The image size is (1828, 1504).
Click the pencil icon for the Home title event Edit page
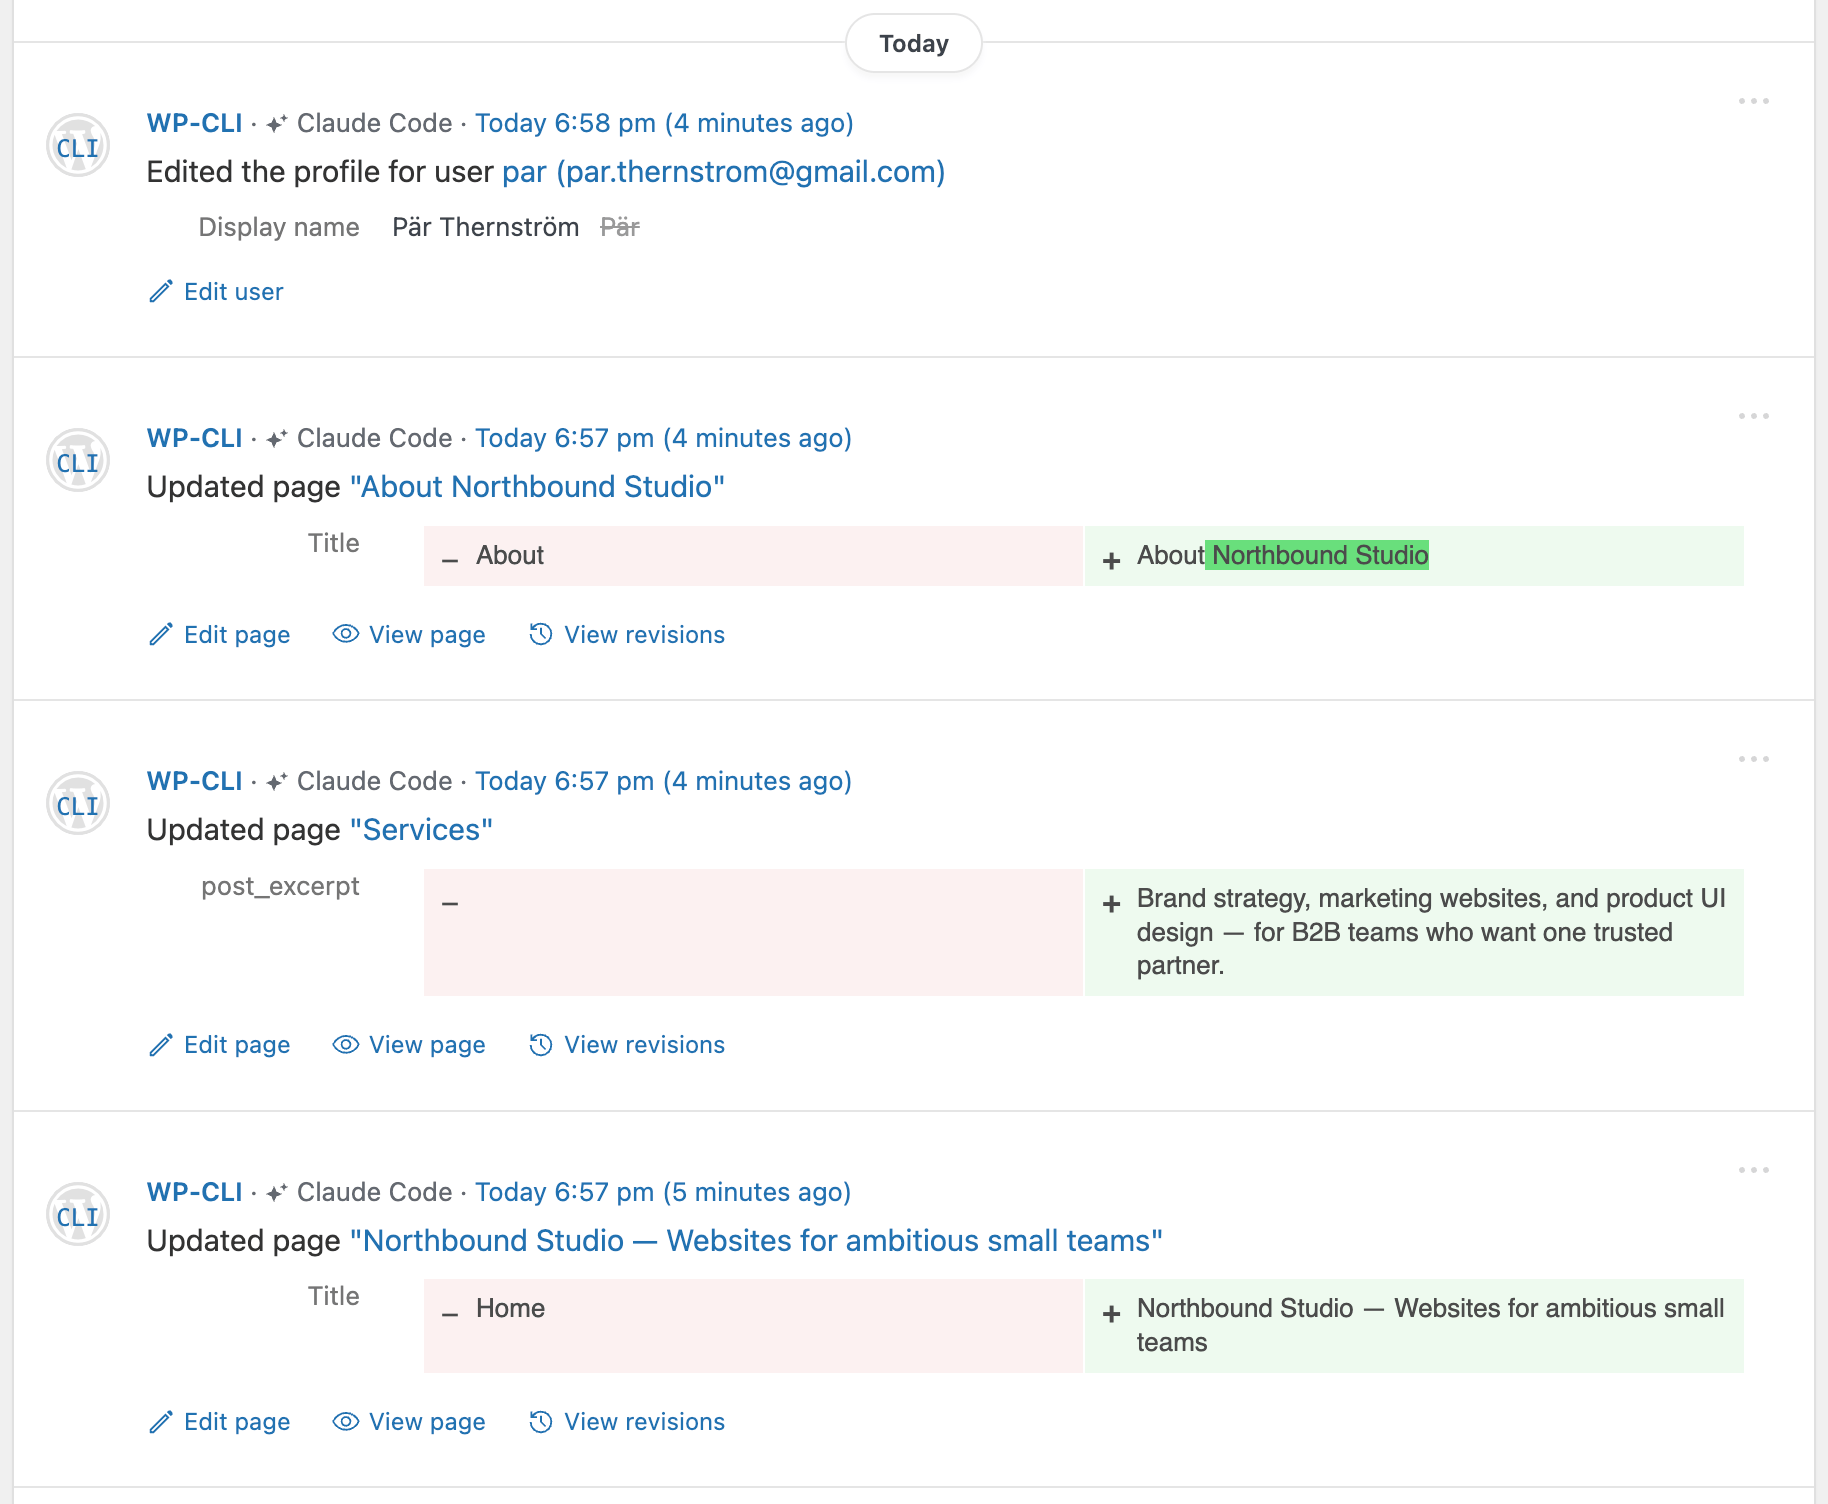[161, 1421]
